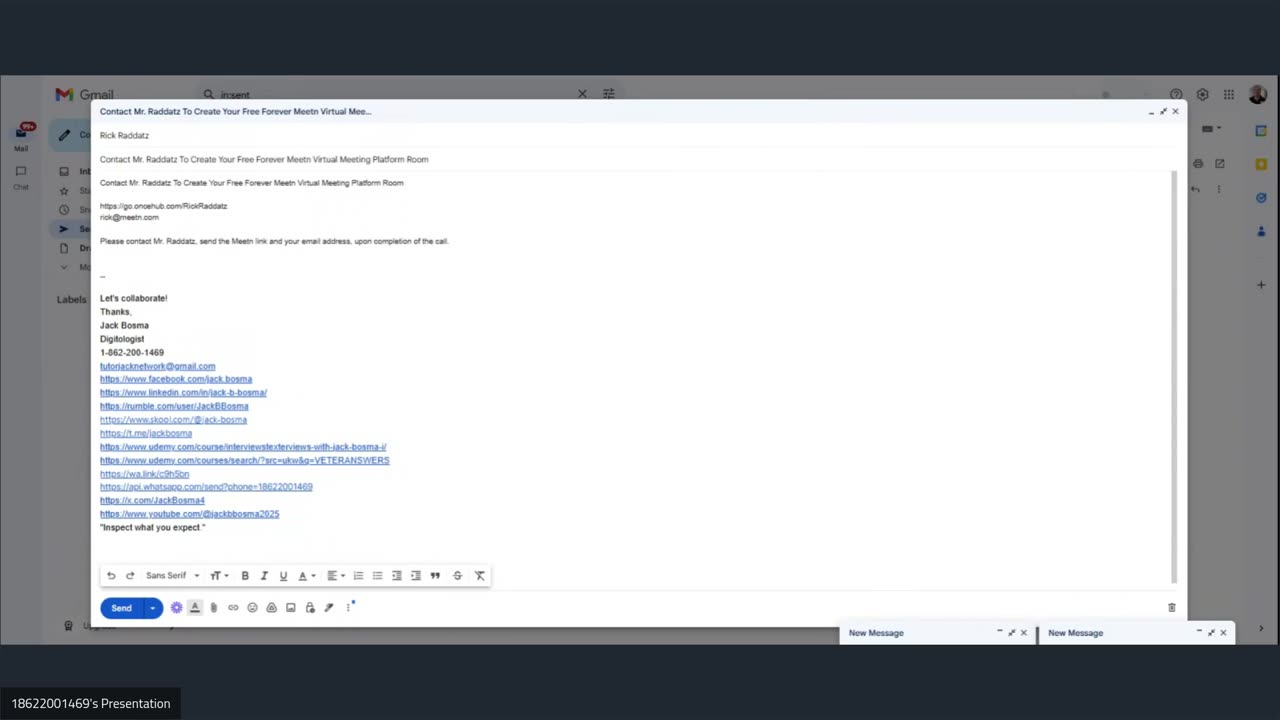The image size is (1280, 720).
Task: Open Google Tasks side panel
Action: [x=1261, y=198]
